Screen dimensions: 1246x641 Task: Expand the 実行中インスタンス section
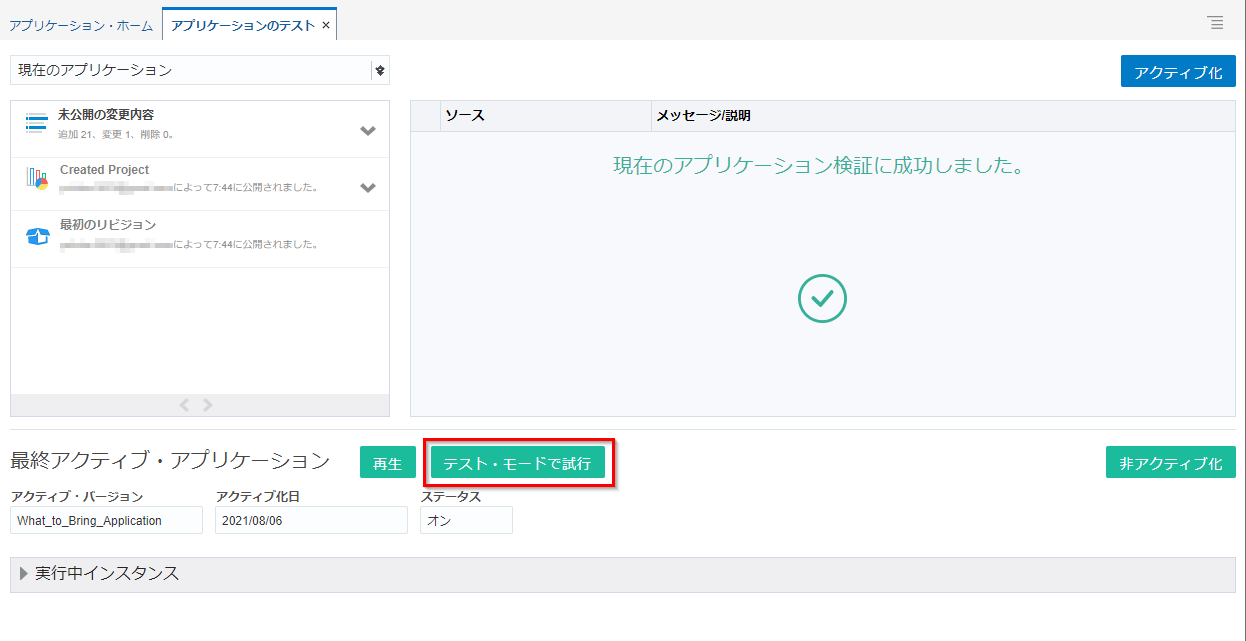pos(24,574)
